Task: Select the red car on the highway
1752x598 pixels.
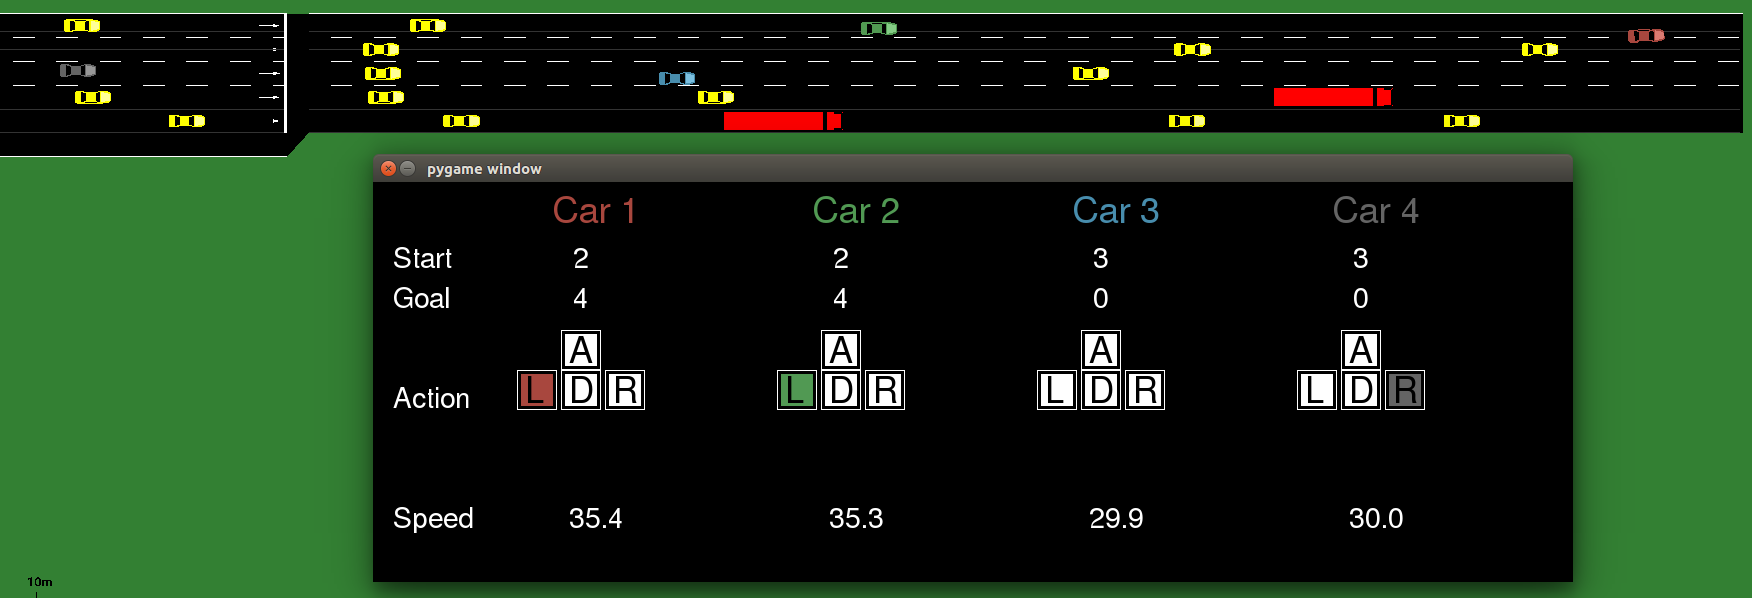Action: click(1646, 36)
